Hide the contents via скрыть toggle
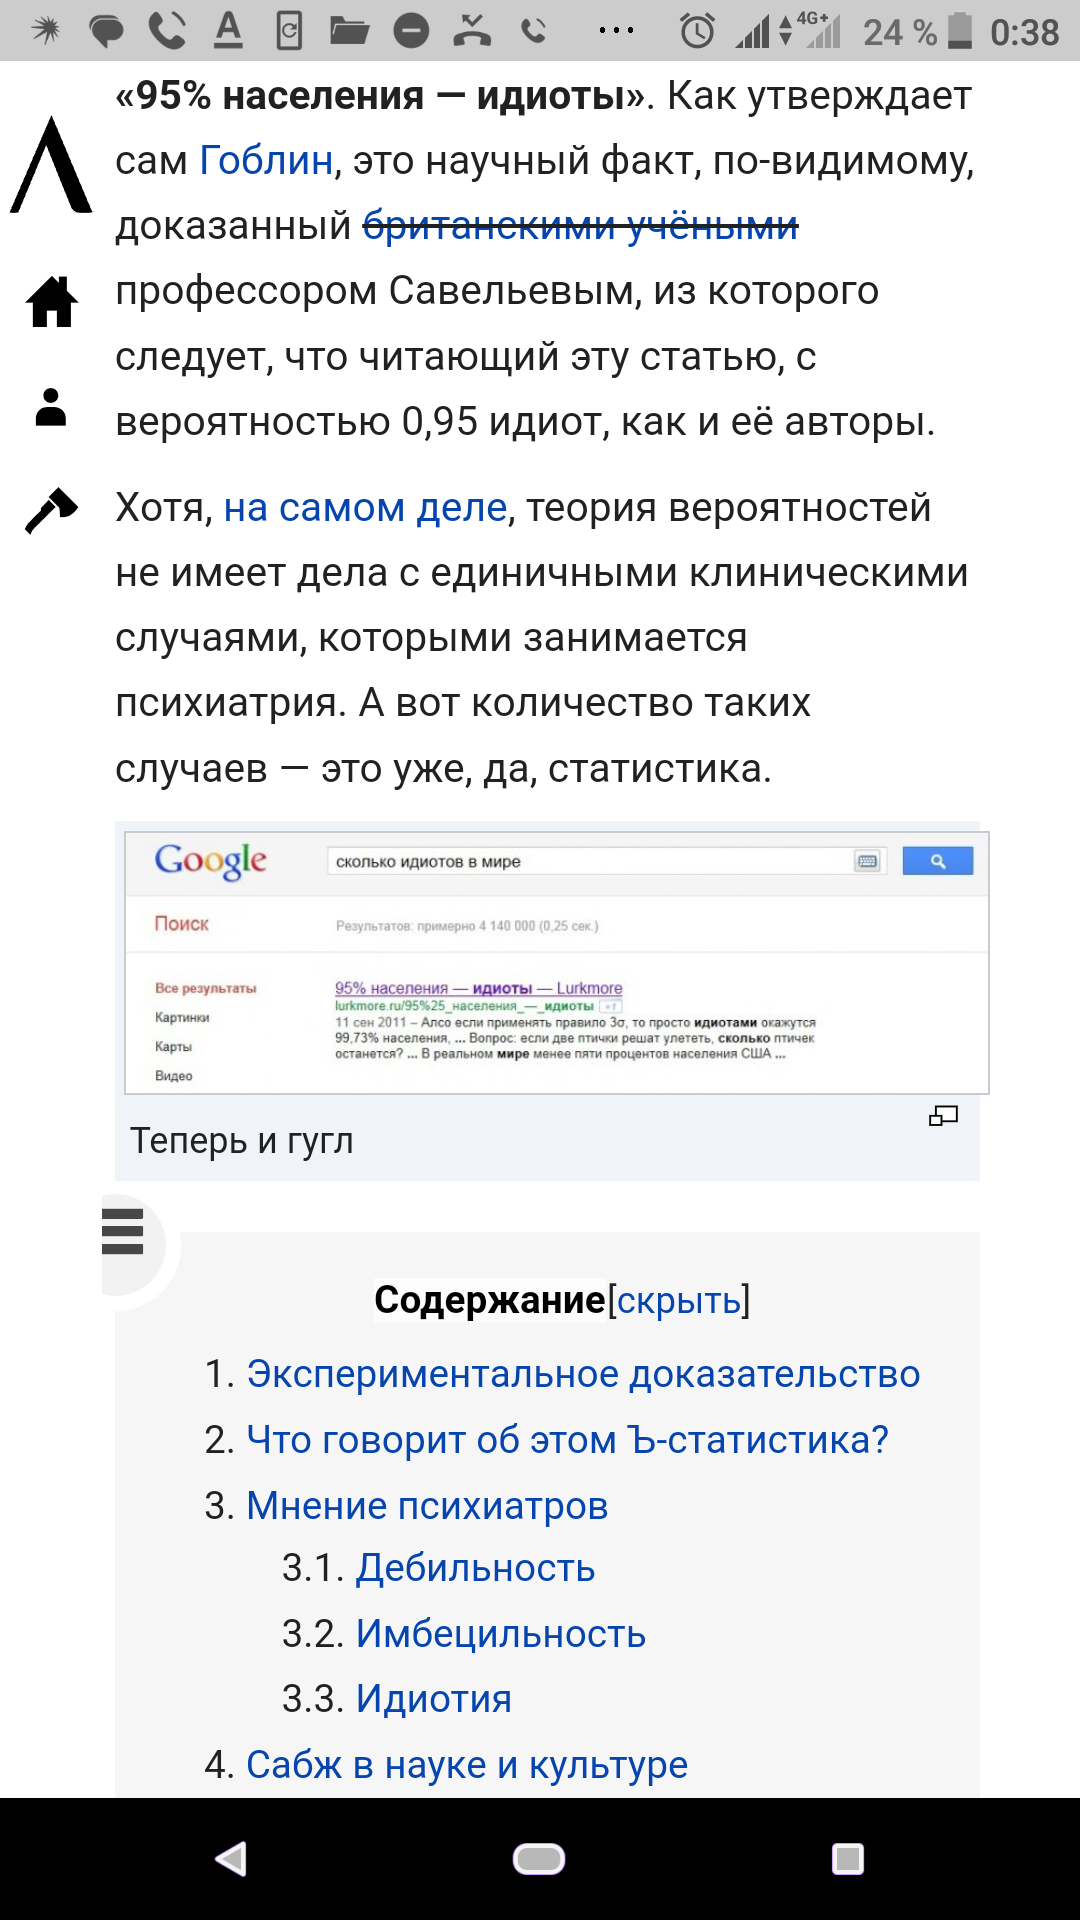 pos(679,1300)
